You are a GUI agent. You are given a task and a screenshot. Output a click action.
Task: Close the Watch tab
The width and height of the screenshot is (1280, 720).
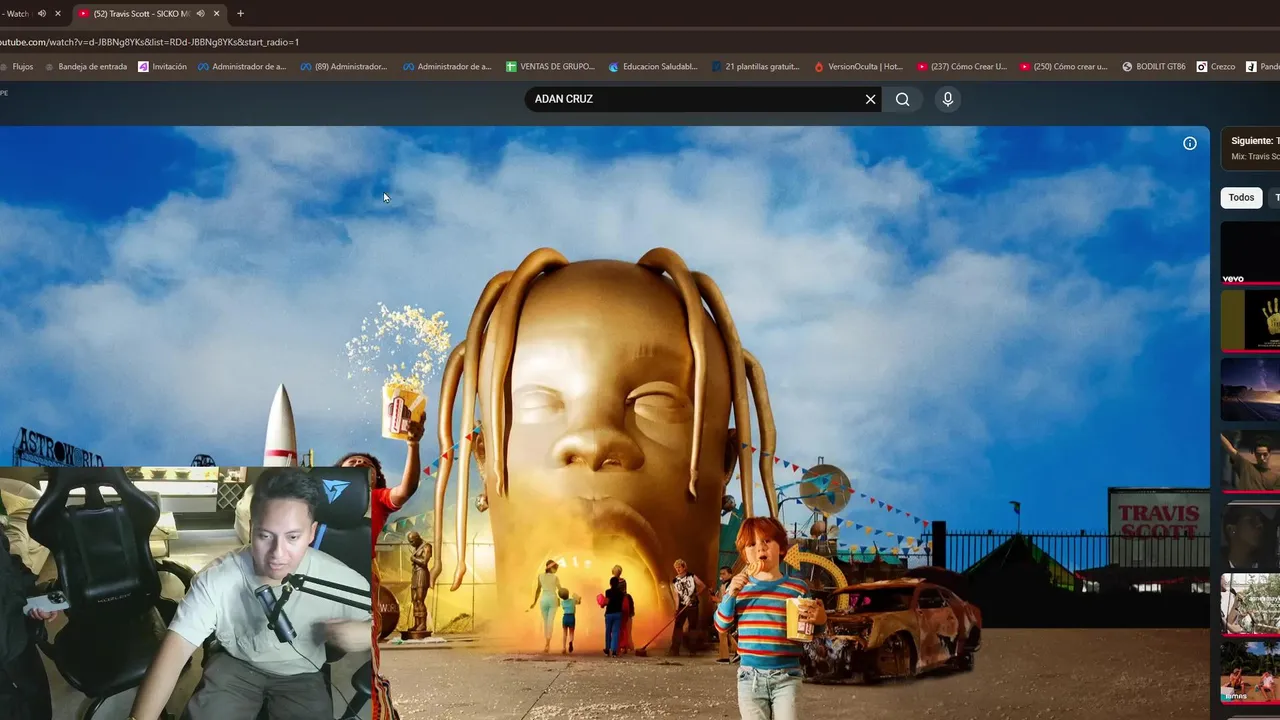click(57, 13)
